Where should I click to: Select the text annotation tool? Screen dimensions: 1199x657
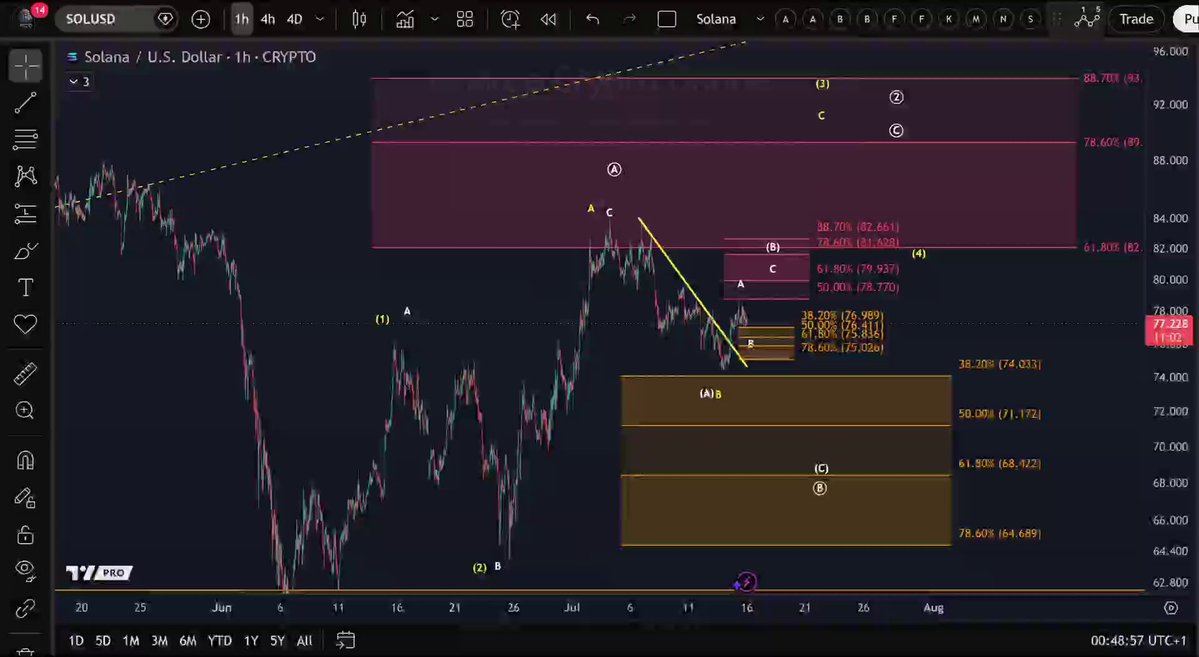[25, 288]
